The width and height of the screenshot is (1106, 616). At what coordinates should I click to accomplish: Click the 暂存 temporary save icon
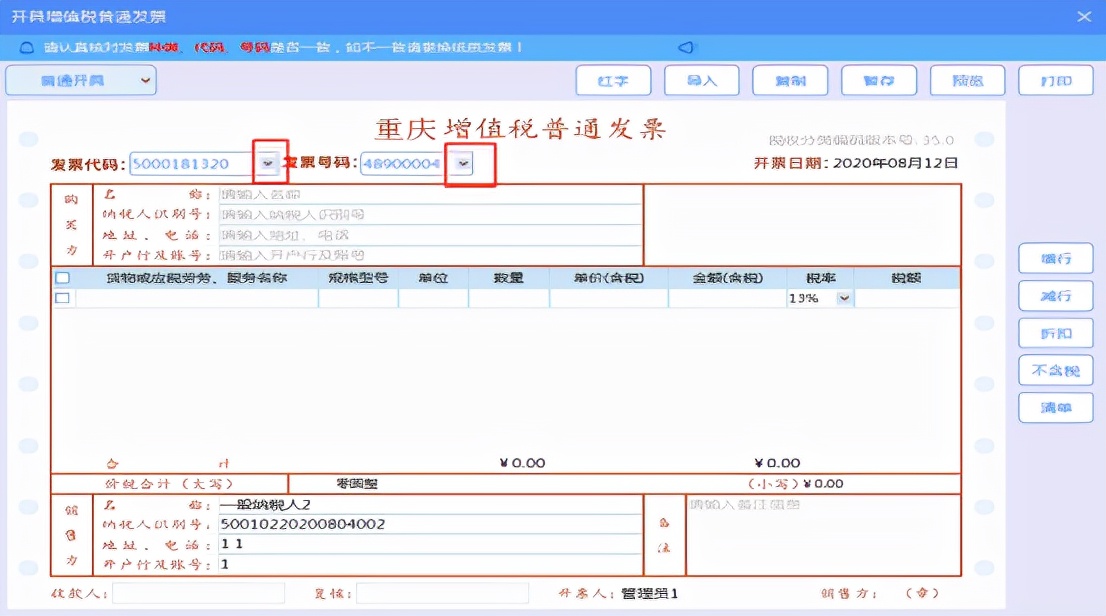tap(877, 81)
